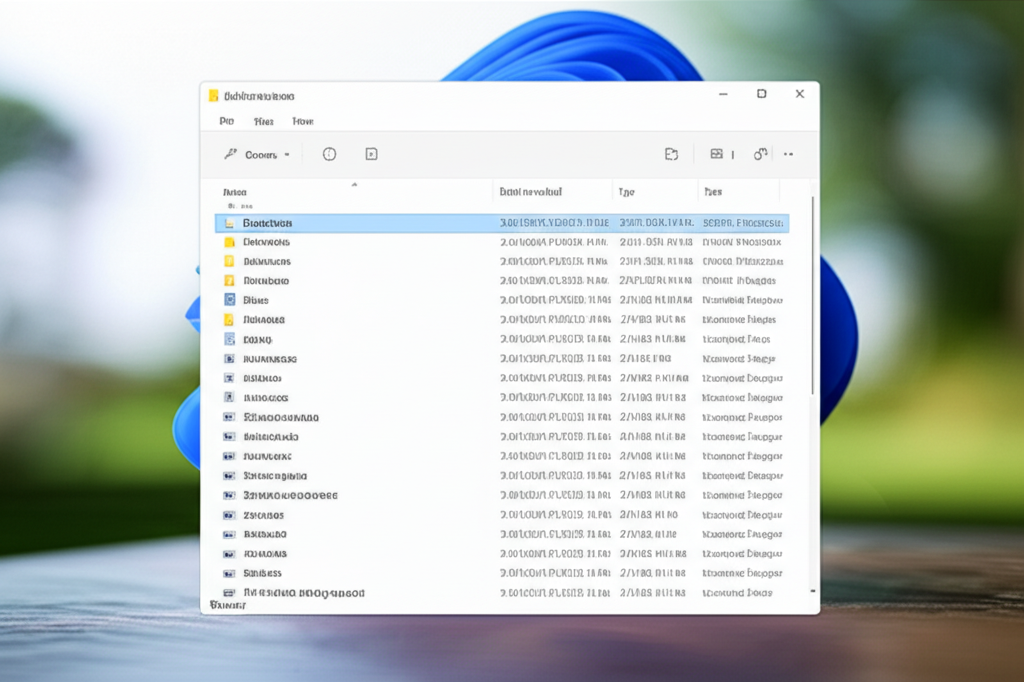
Task: Sort by the third (type) column header
Action: [627, 191]
